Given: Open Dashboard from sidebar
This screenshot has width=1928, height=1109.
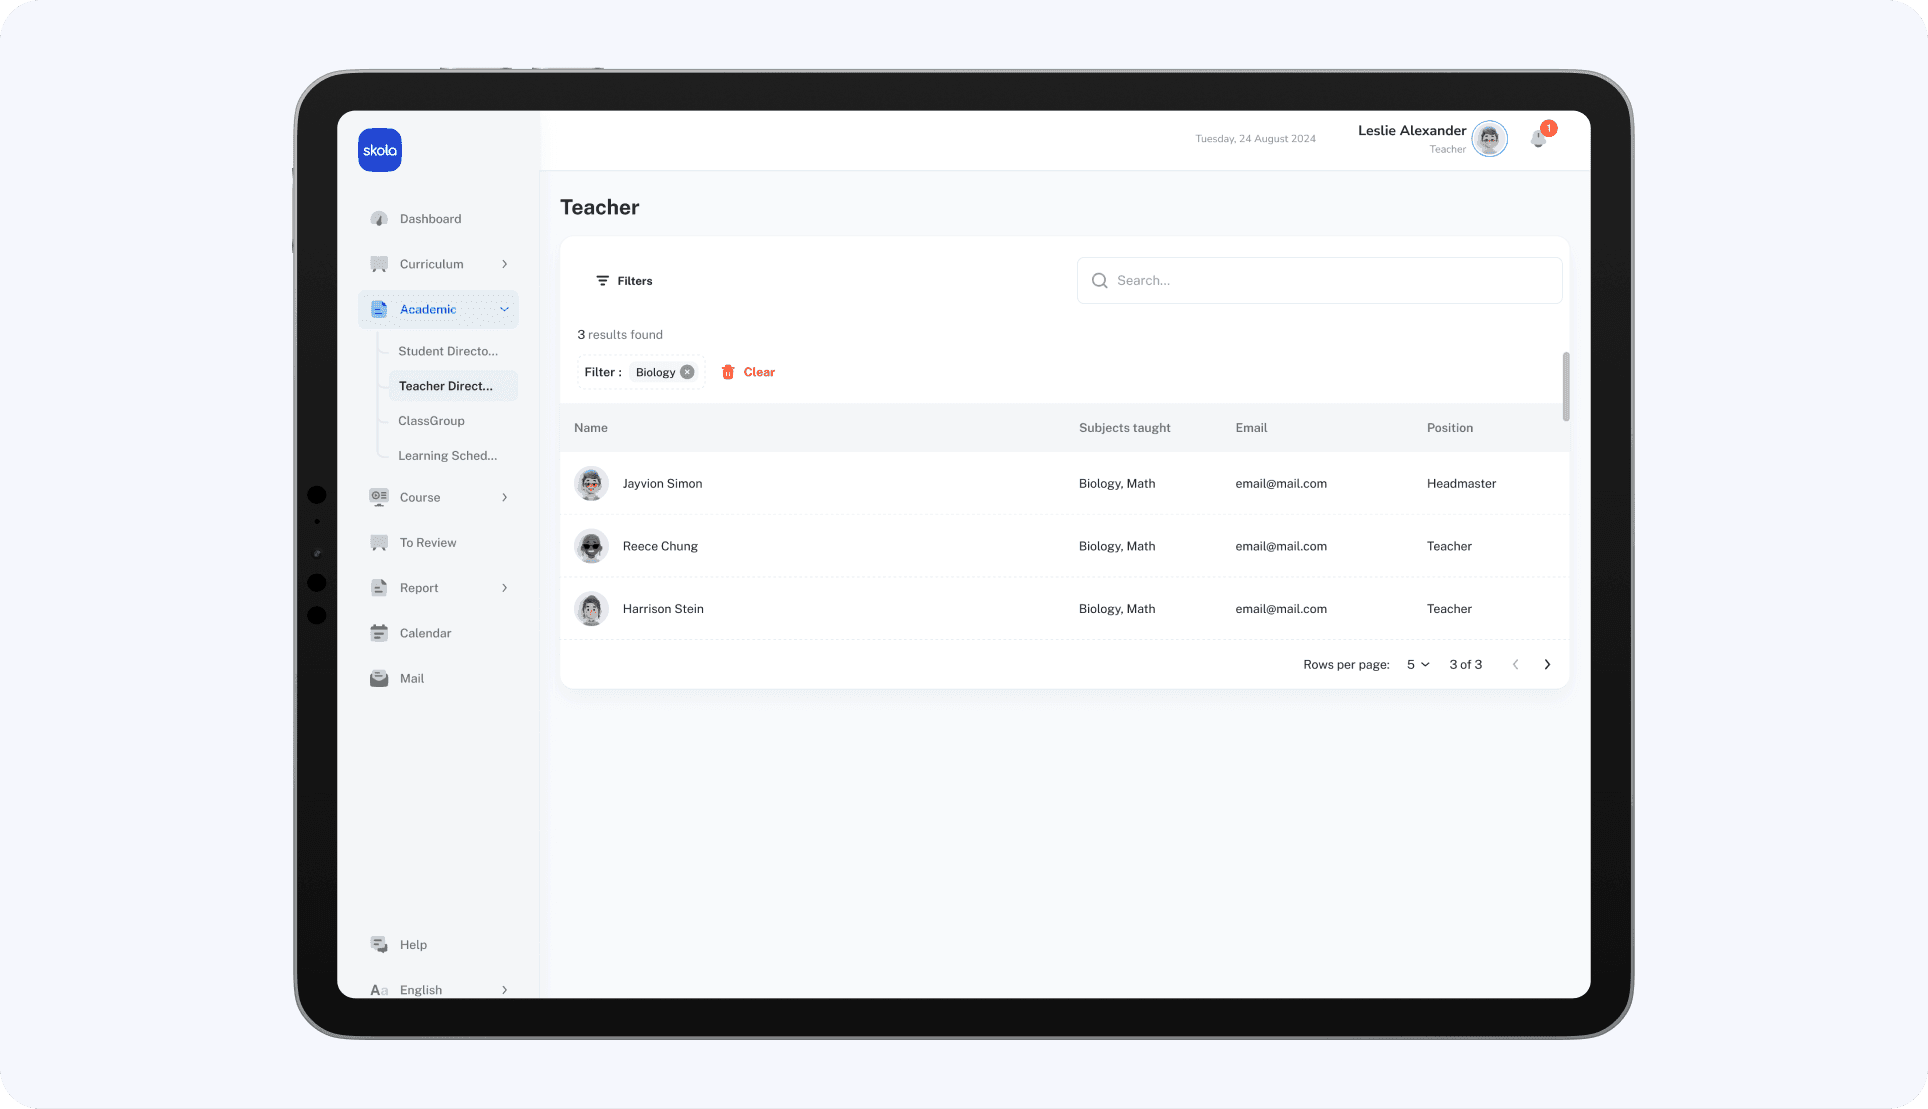Looking at the screenshot, I should pyautogui.click(x=430, y=219).
